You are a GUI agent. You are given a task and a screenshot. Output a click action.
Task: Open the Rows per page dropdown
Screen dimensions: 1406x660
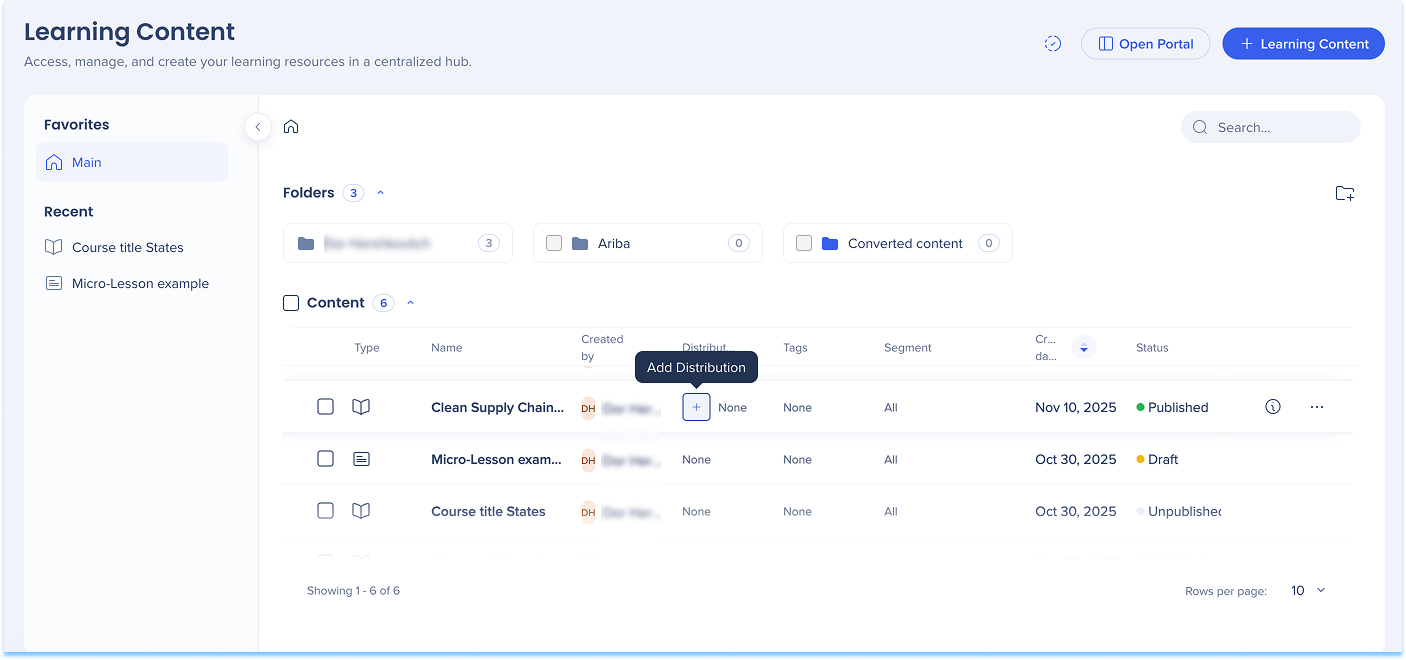(1307, 591)
